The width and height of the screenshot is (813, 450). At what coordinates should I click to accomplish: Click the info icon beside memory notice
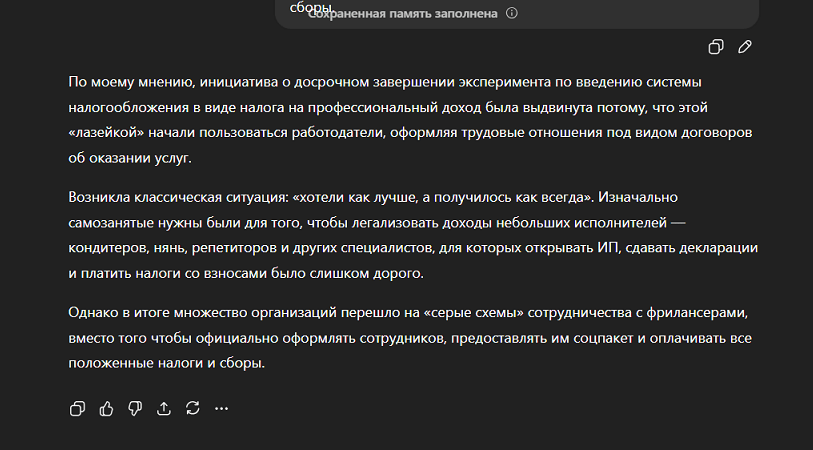pyautogui.click(x=512, y=14)
